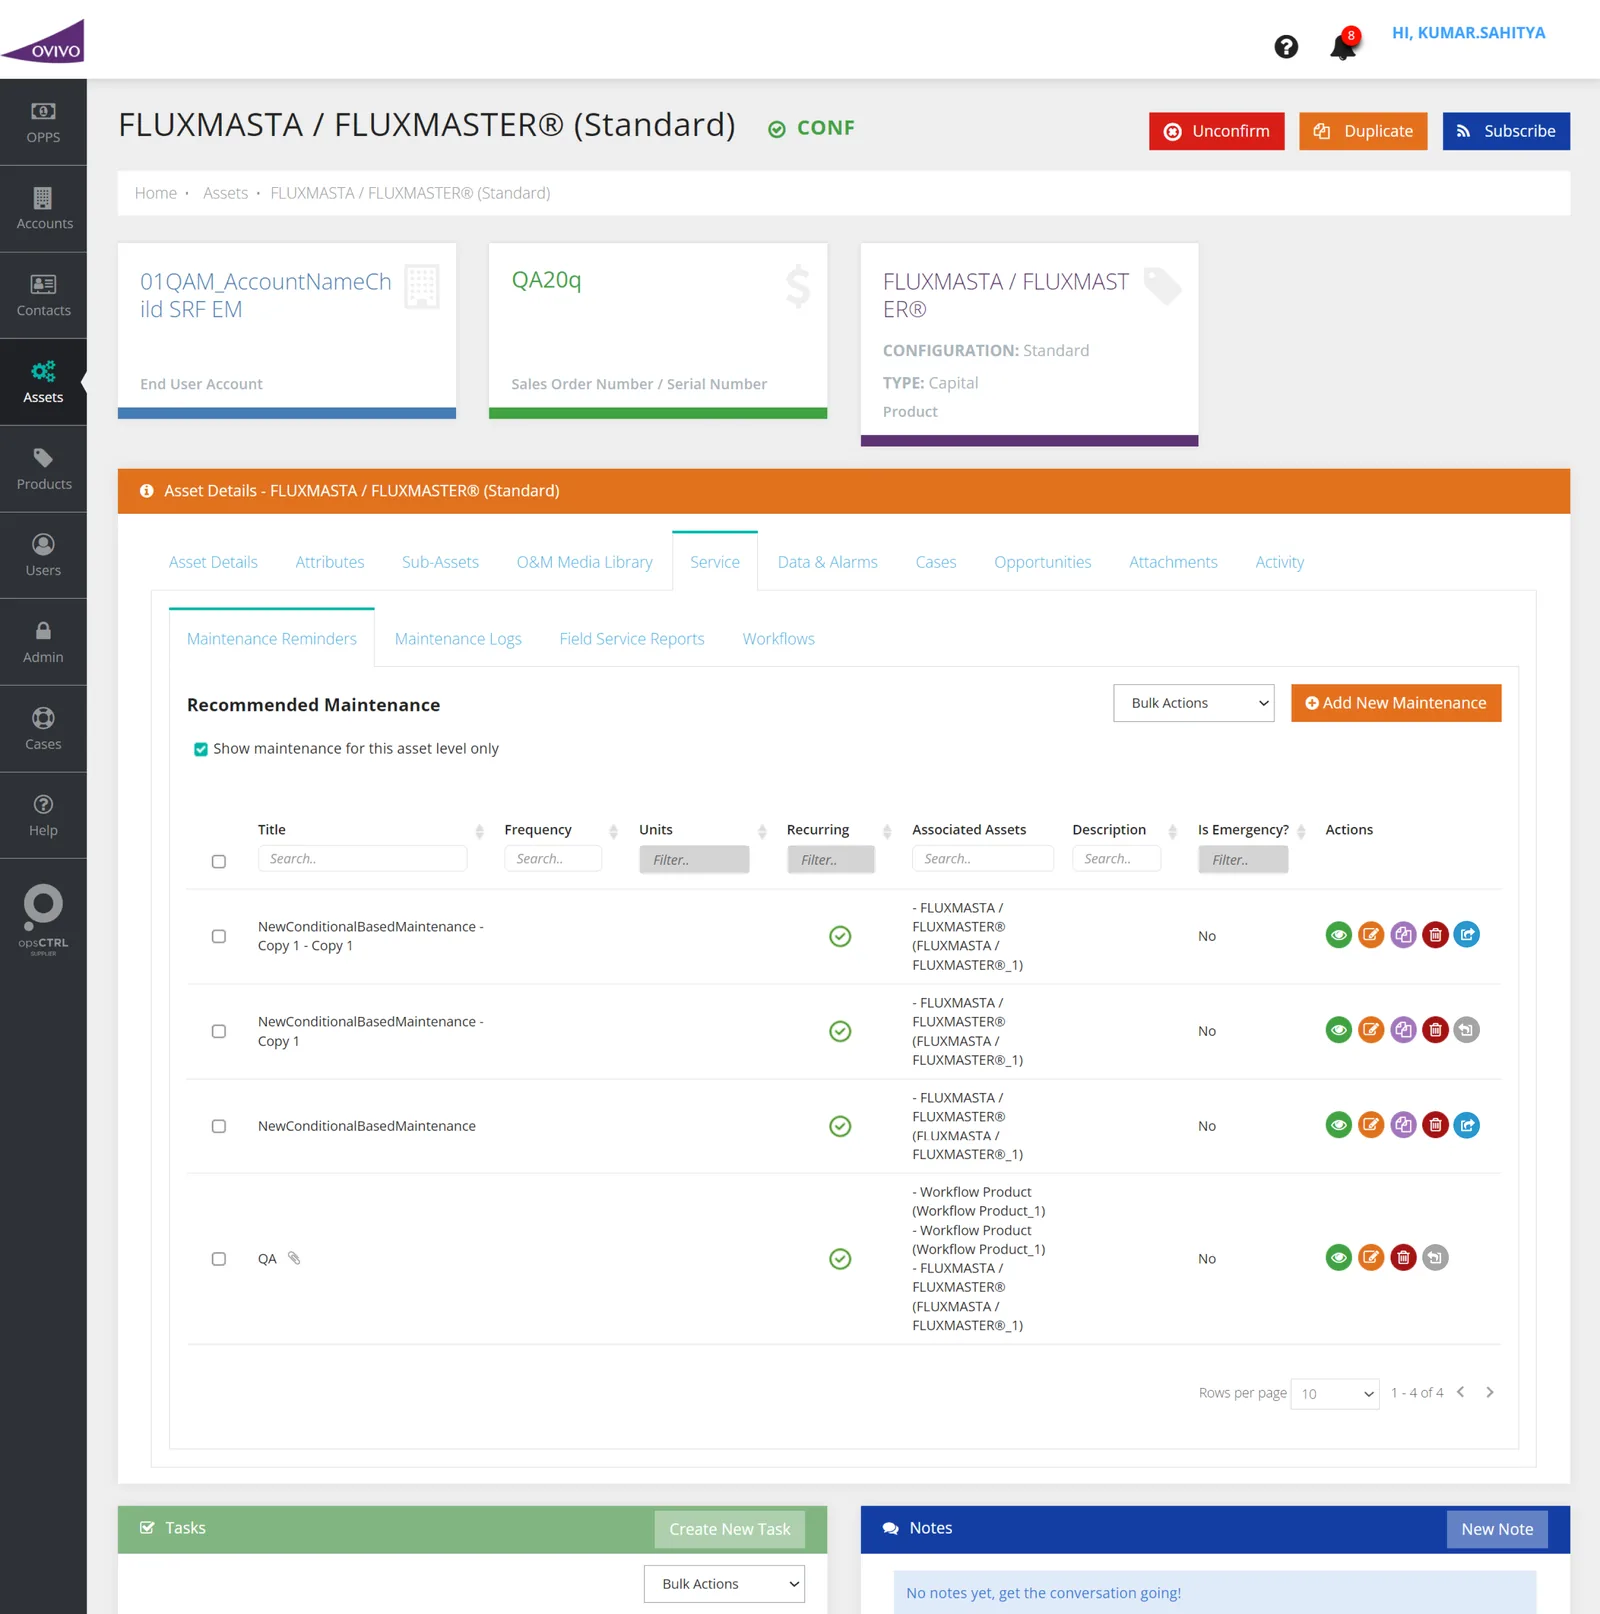Go to Home via breadcrumb
Image resolution: width=1600 pixels, height=1614 pixels.
tap(156, 193)
